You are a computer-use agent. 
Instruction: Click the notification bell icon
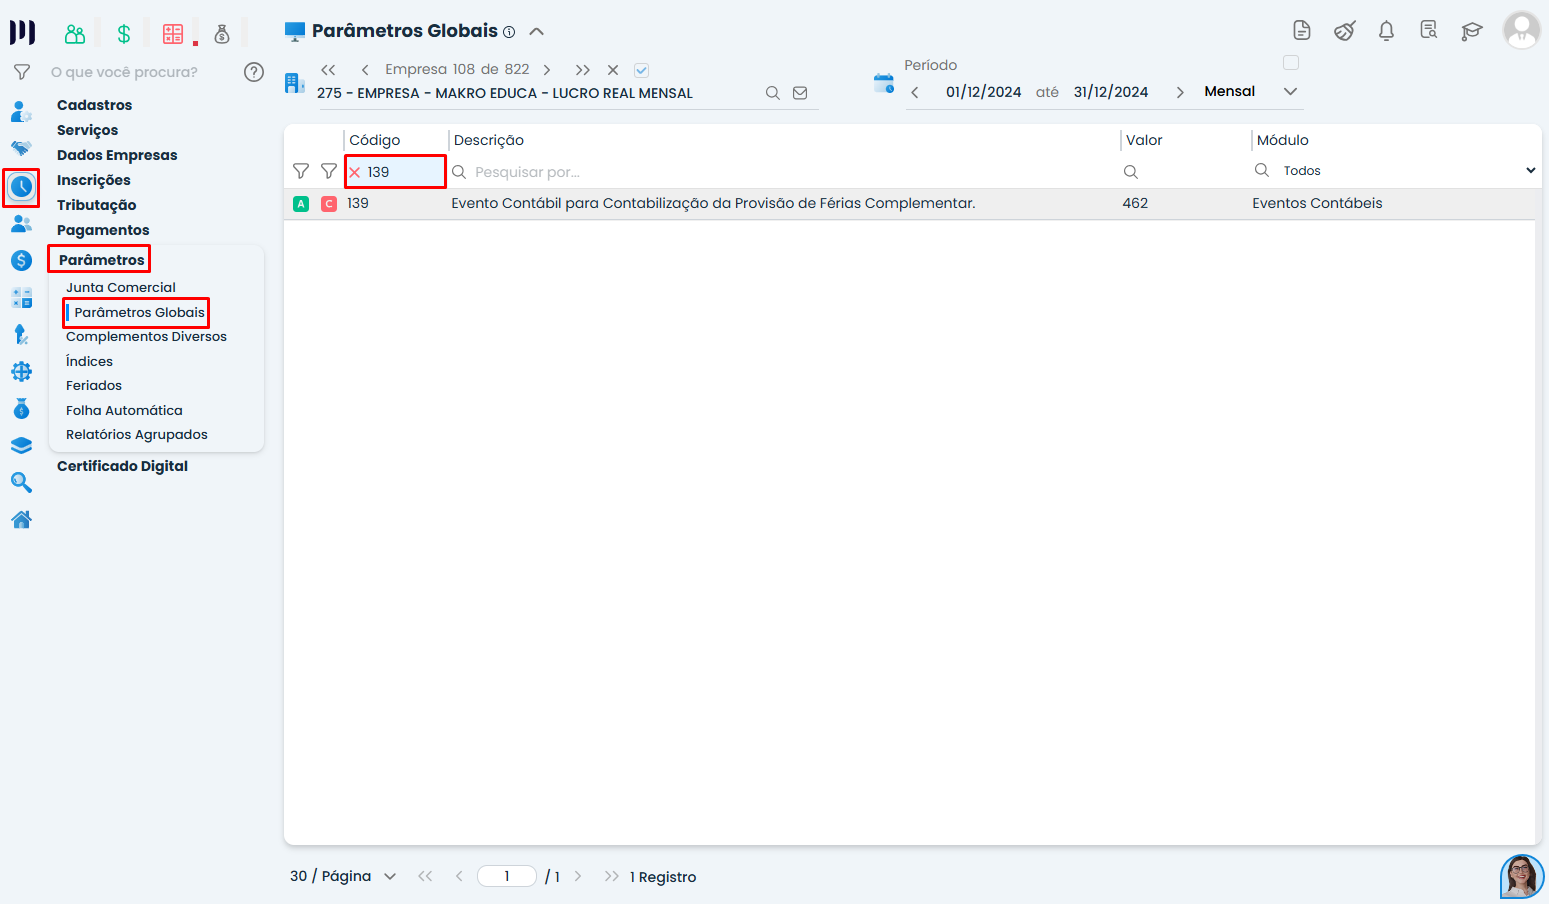coord(1386,31)
